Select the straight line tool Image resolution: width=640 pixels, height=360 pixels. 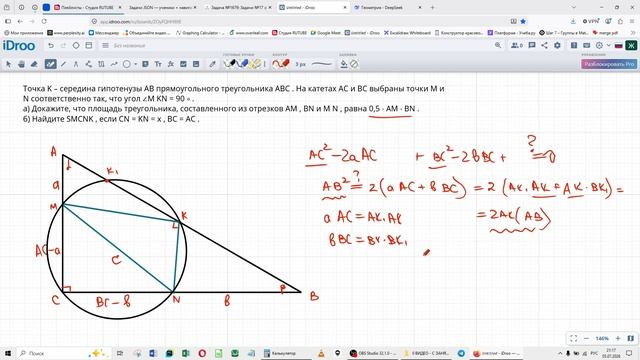click(63, 64)
